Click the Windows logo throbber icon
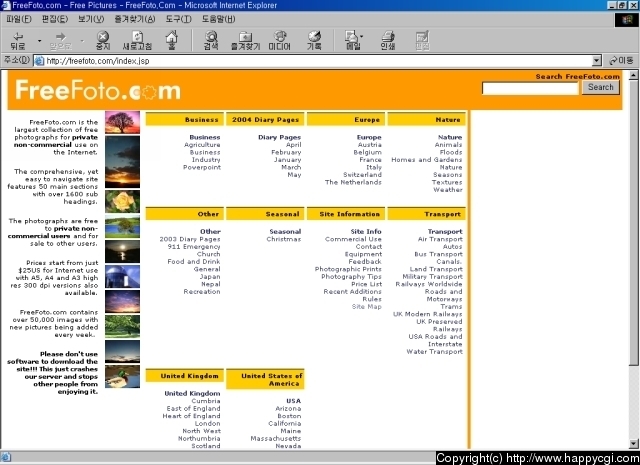This screenshot has width=640, height=465. click(627, 20)
